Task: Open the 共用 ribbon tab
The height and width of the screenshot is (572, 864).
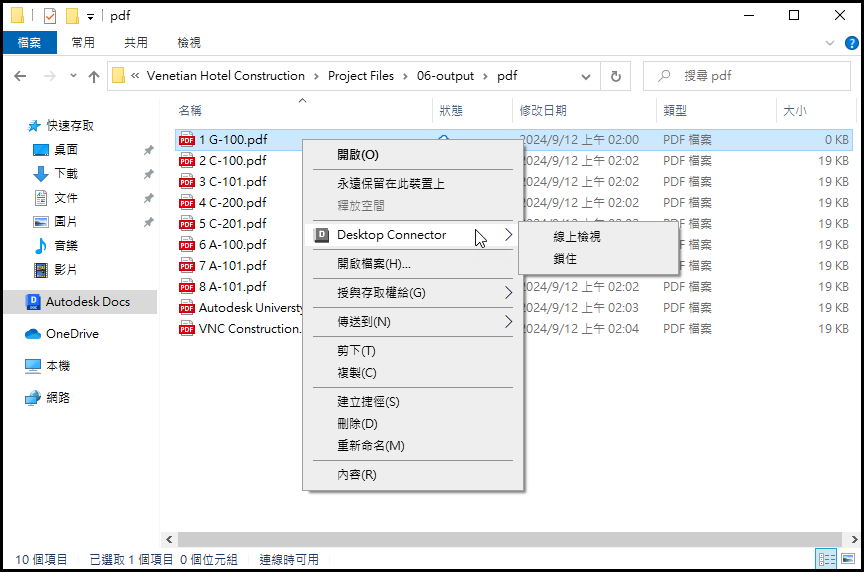Action: click(x=136, y=43)
